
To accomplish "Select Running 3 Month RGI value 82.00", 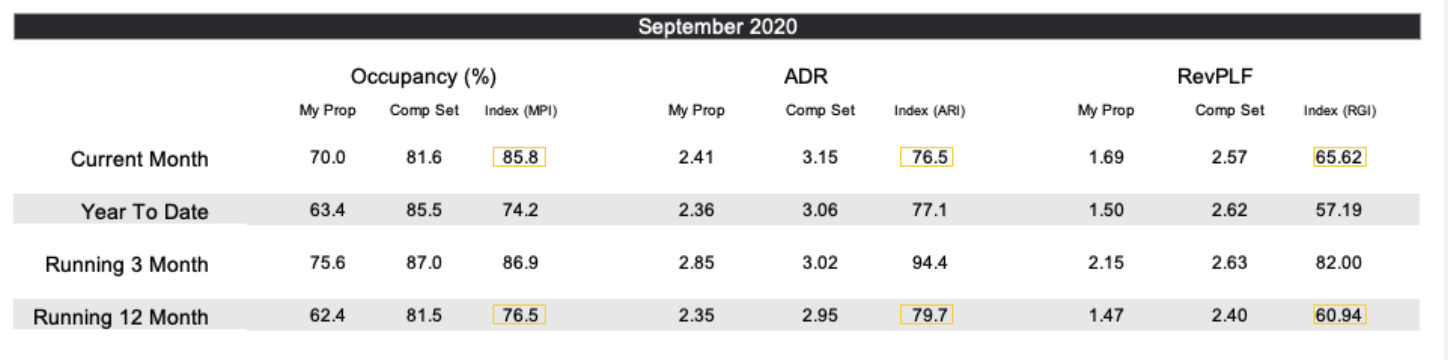I will pyautogui.click(x=1340, y=263).
